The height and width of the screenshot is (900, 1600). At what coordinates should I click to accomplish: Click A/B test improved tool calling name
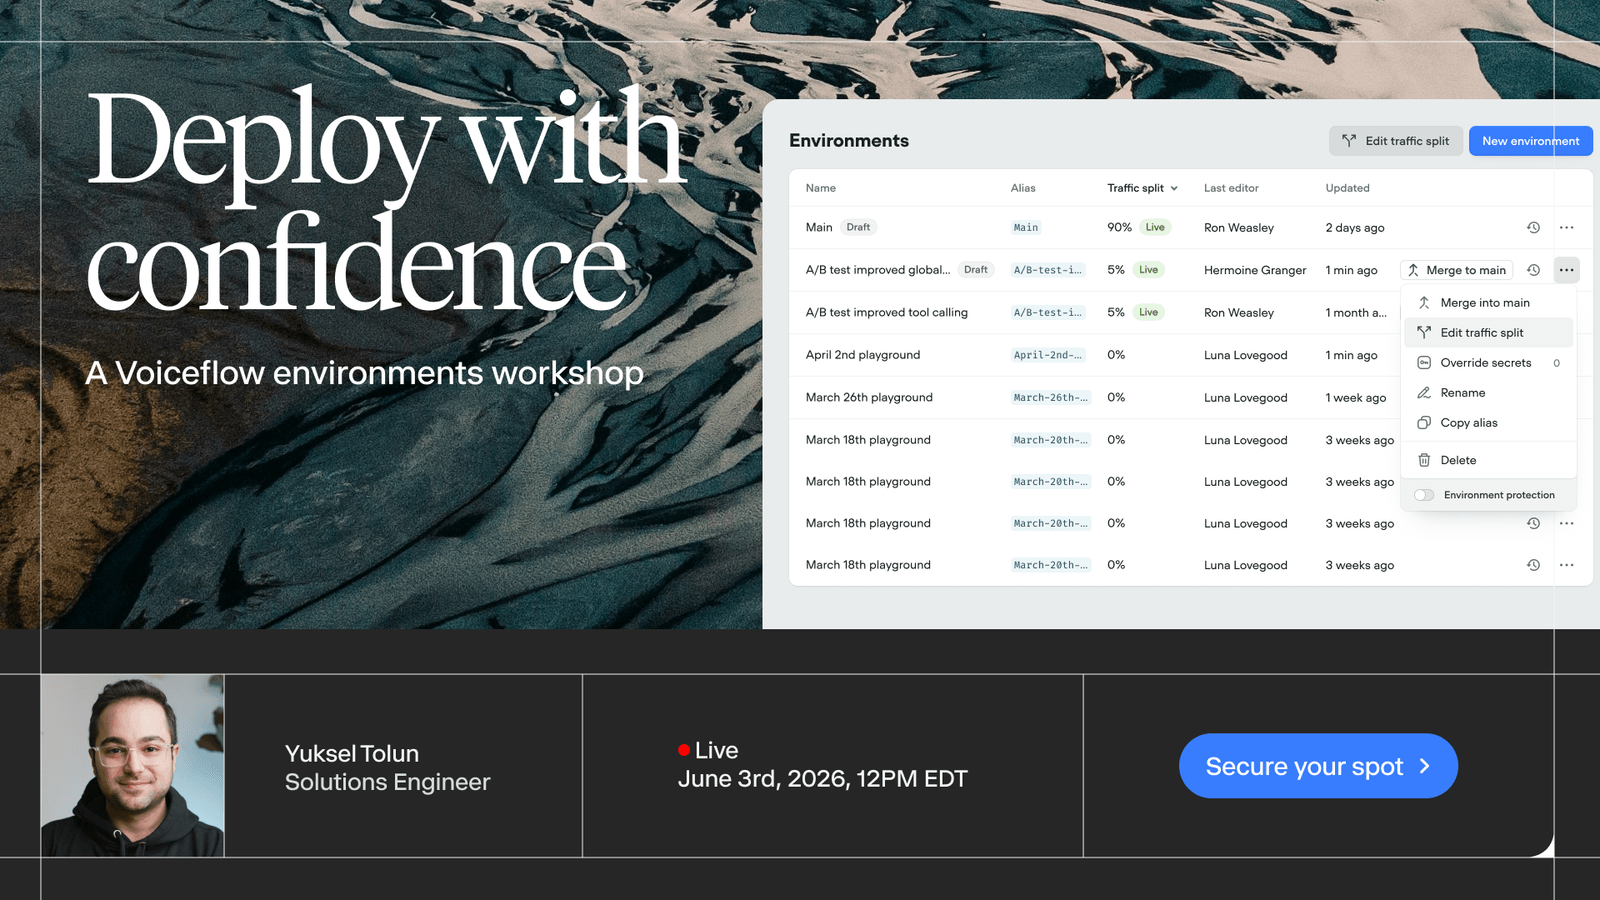coord(887,312)
